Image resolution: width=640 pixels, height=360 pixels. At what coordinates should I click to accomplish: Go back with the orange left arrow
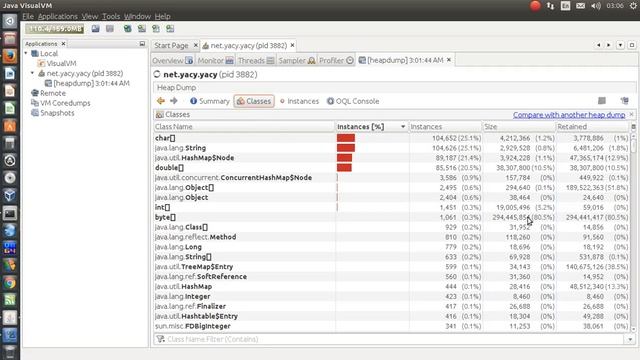(161, 101)
